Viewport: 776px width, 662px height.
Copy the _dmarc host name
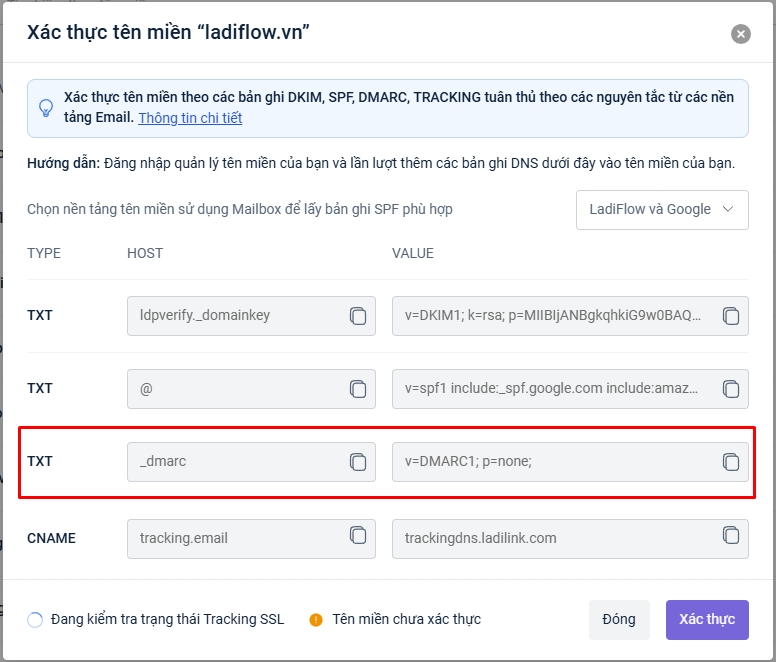coord(358,462)
